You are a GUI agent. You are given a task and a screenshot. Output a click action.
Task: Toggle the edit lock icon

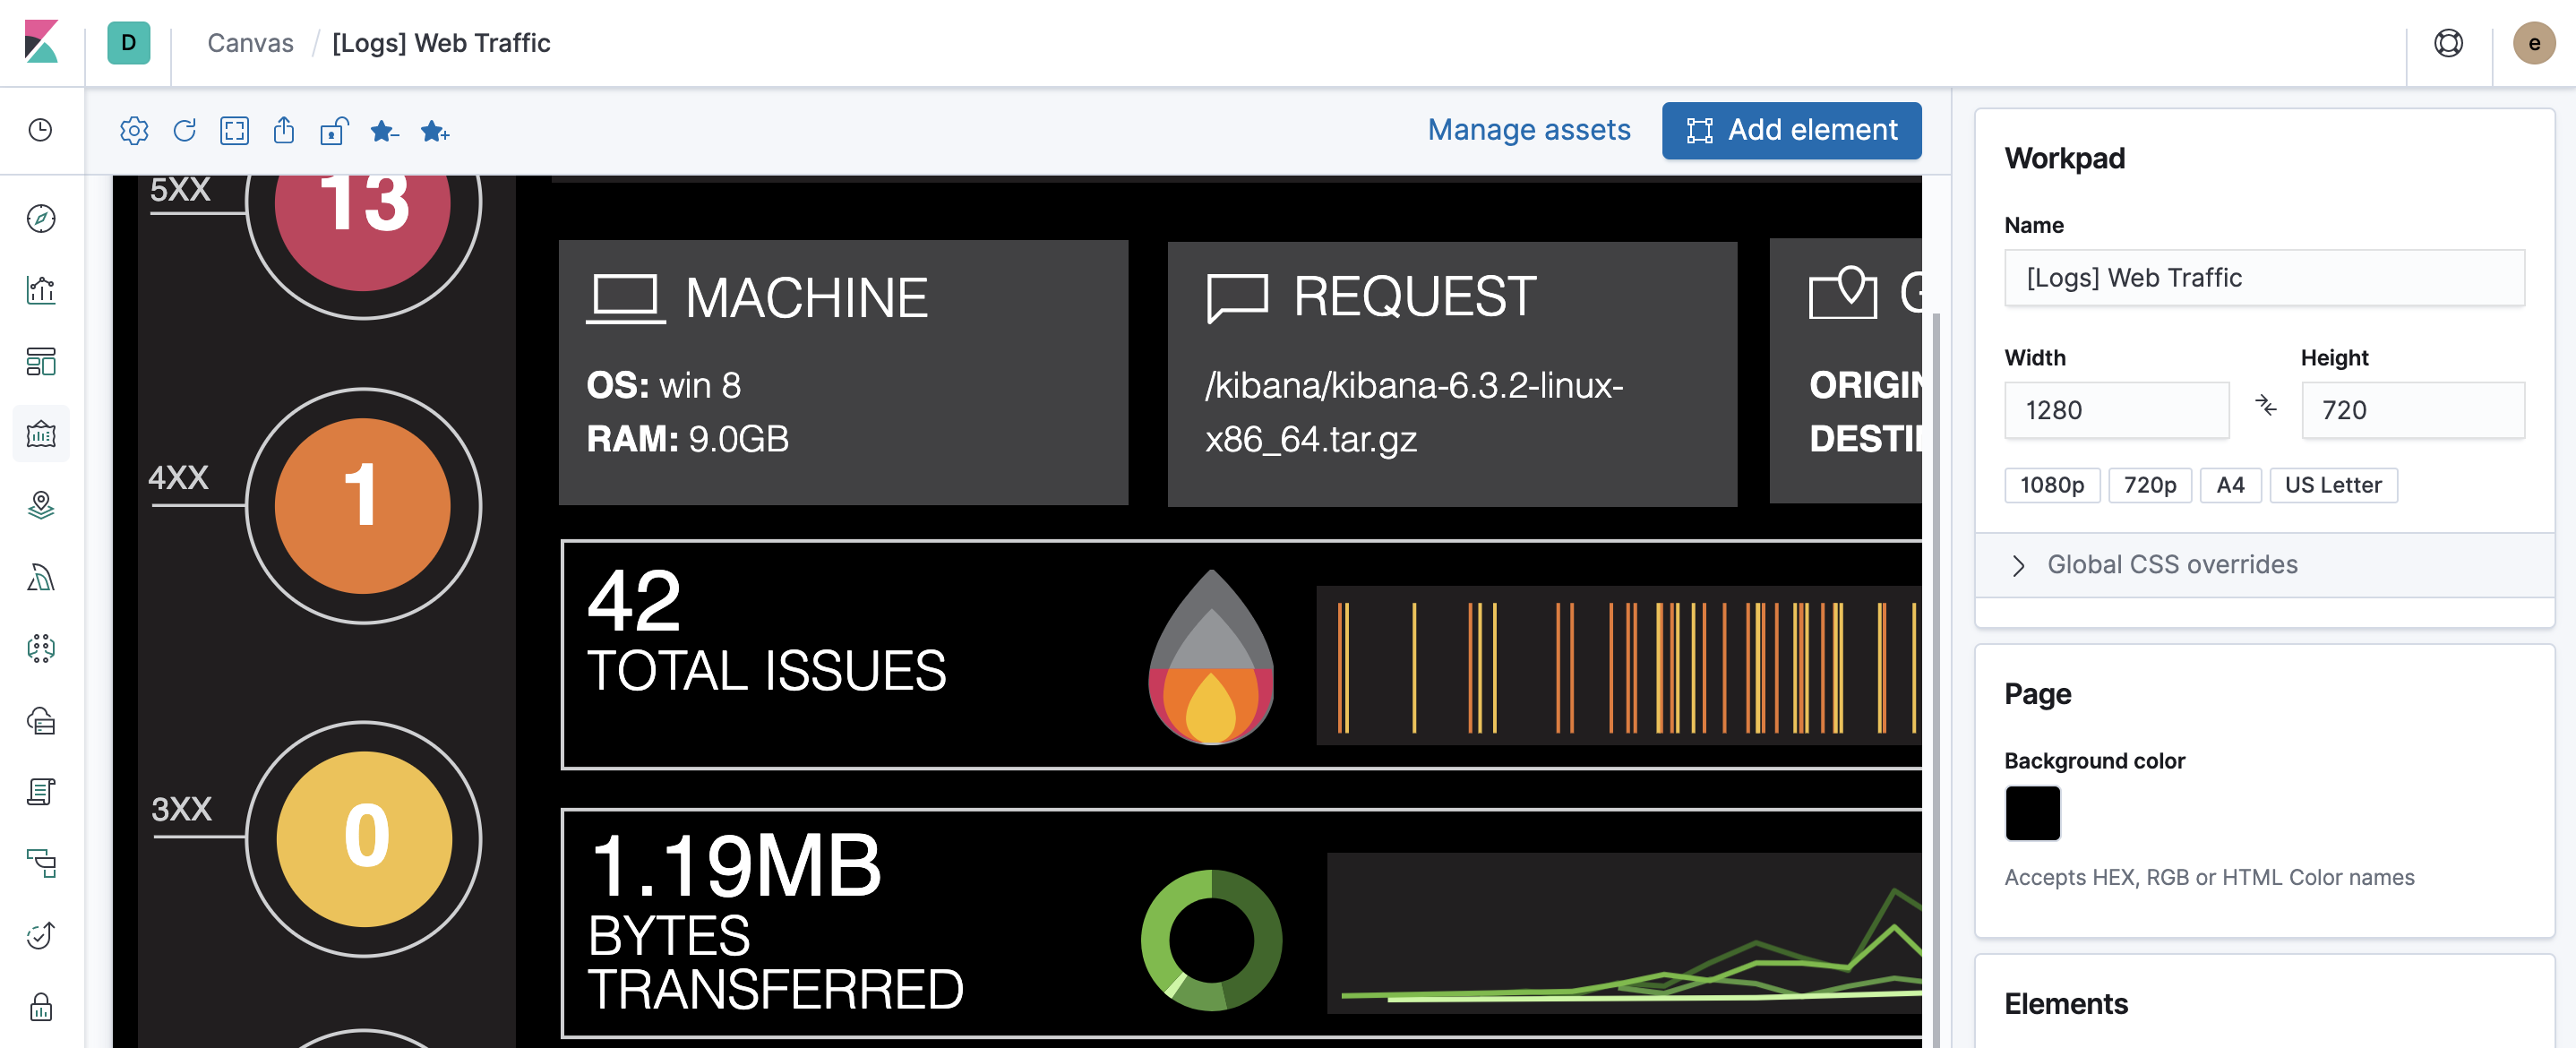(333, 131)
